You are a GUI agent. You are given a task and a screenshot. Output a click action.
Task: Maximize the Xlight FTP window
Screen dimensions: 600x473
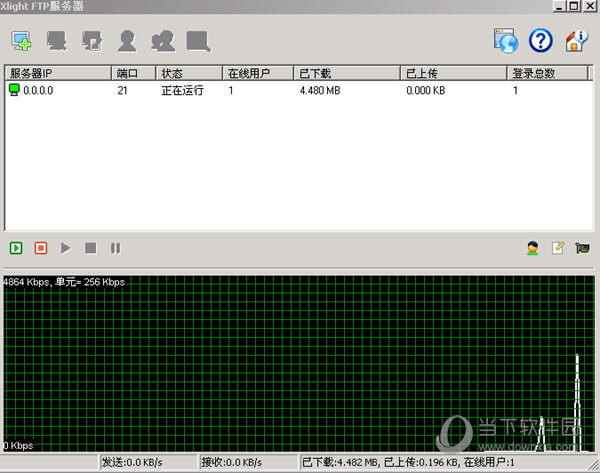coord(574,6)
